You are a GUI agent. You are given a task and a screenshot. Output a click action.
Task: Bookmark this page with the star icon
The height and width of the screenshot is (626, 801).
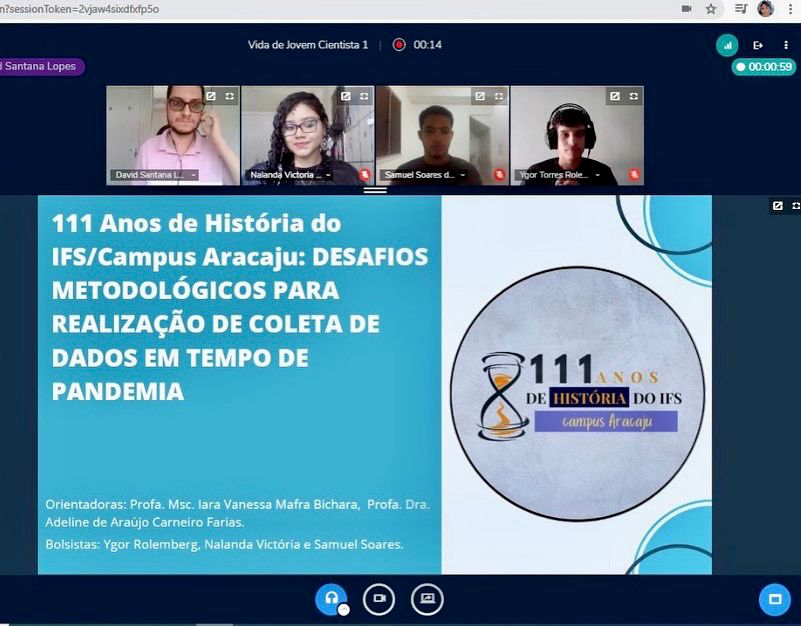point(711,8)
